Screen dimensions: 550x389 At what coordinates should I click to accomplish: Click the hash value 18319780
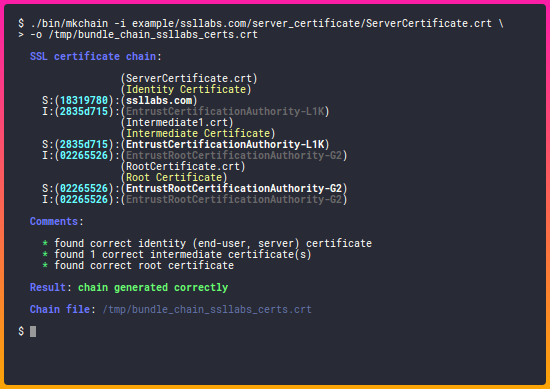84,100
